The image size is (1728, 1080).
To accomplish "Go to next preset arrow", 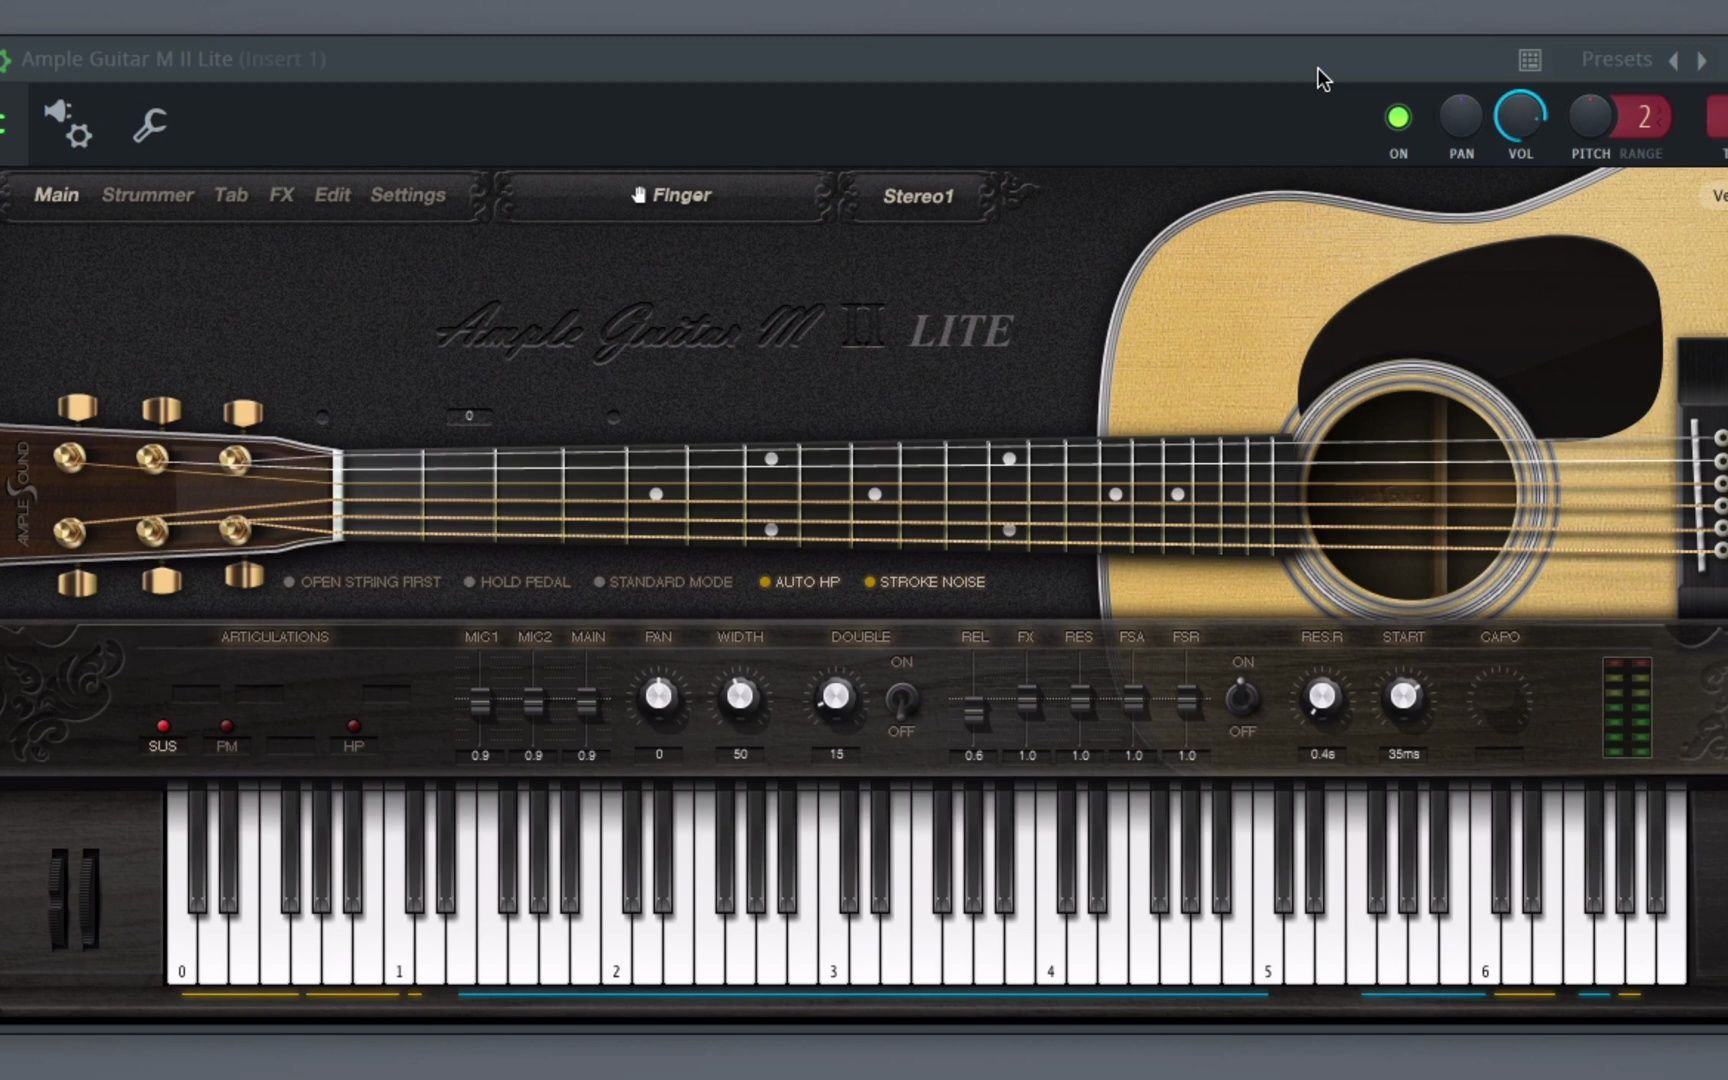I will coord(1702,60).
